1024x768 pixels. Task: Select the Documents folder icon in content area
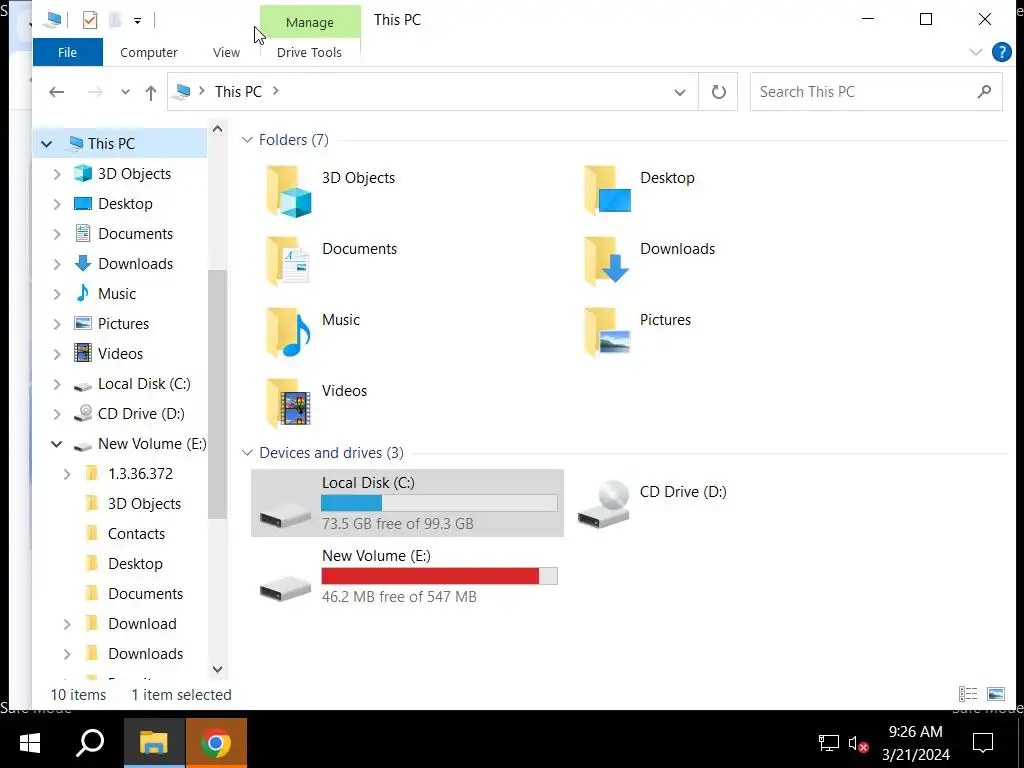click(287, 261)
